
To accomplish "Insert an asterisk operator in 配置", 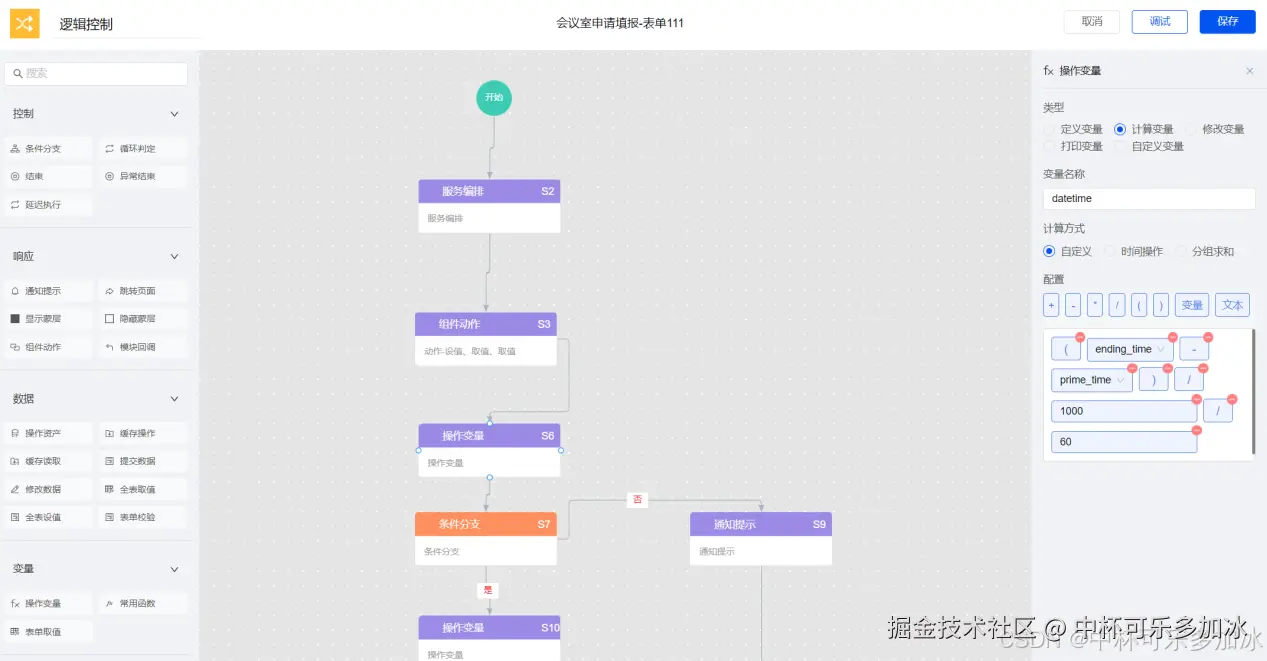I will [x=1095, y=305].
